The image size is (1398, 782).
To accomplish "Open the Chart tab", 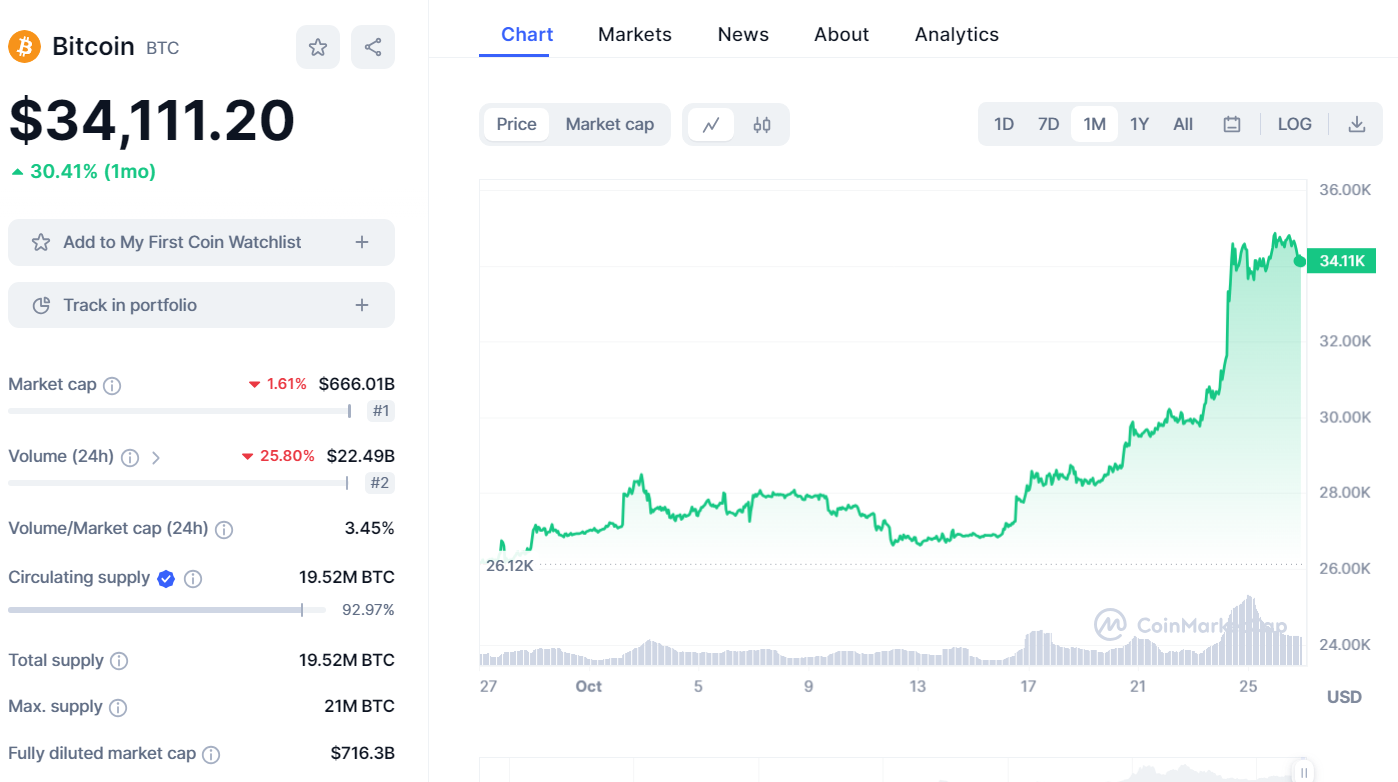I will [x=527, y=34].
